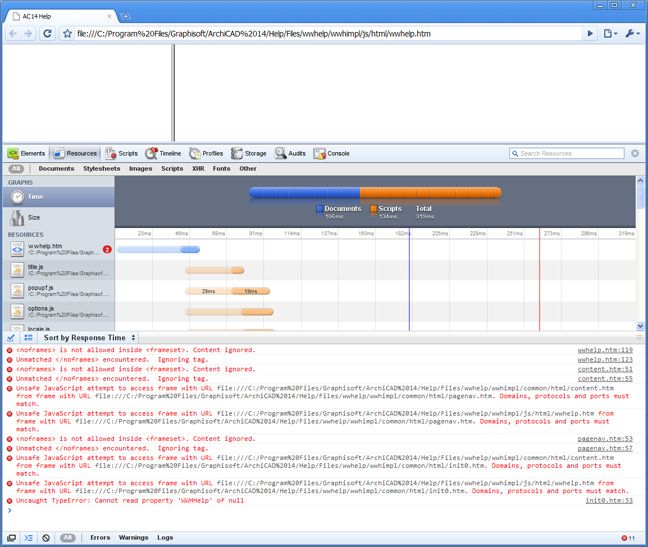
Task: Filter resources by Fonts
Action: coord(221,169)
